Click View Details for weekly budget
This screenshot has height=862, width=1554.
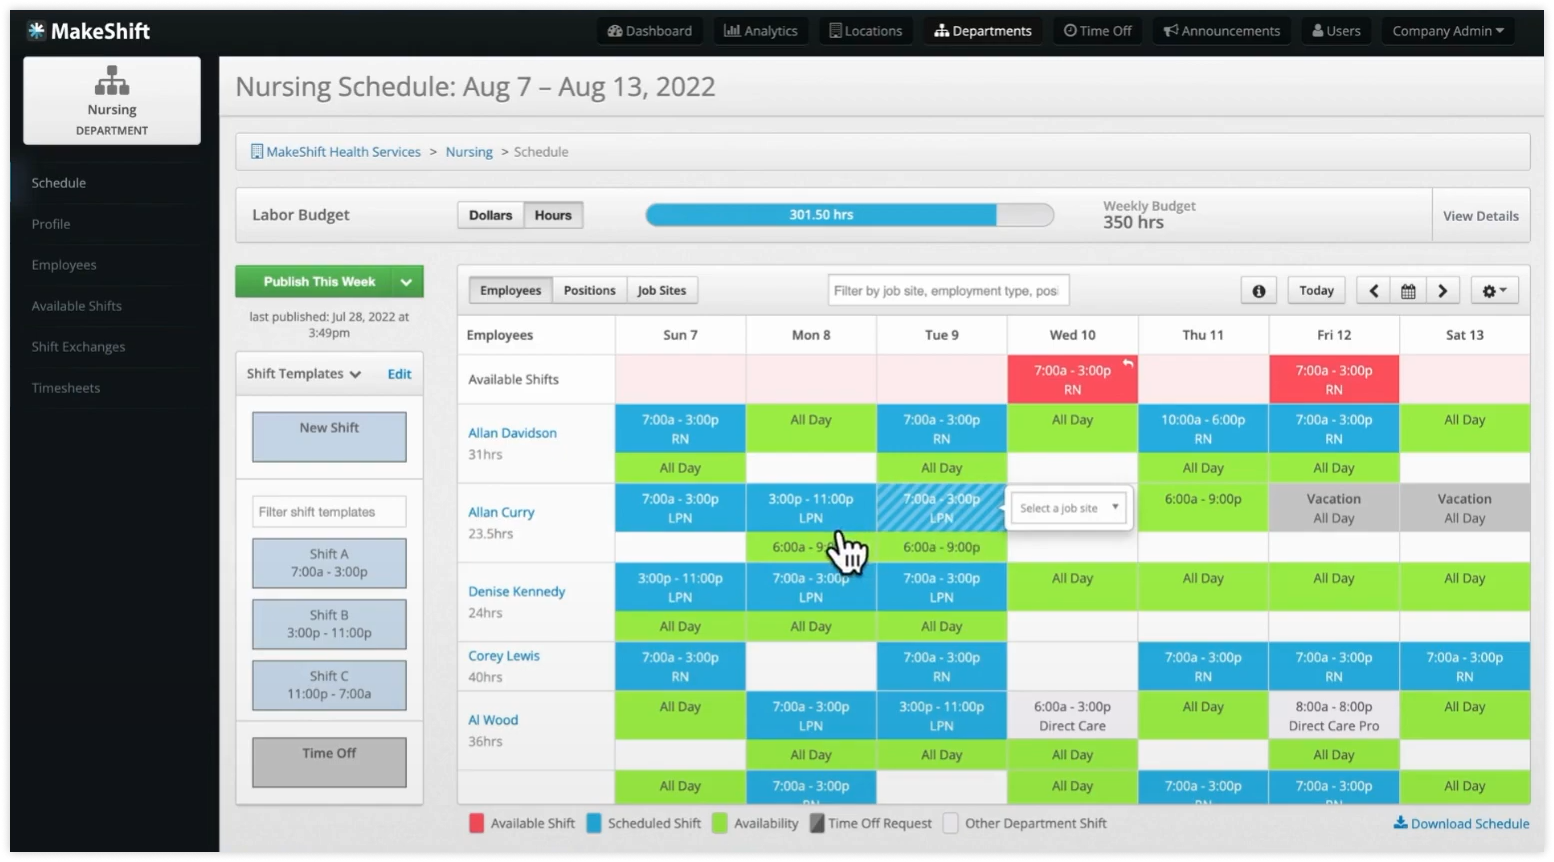point(1480,216)
